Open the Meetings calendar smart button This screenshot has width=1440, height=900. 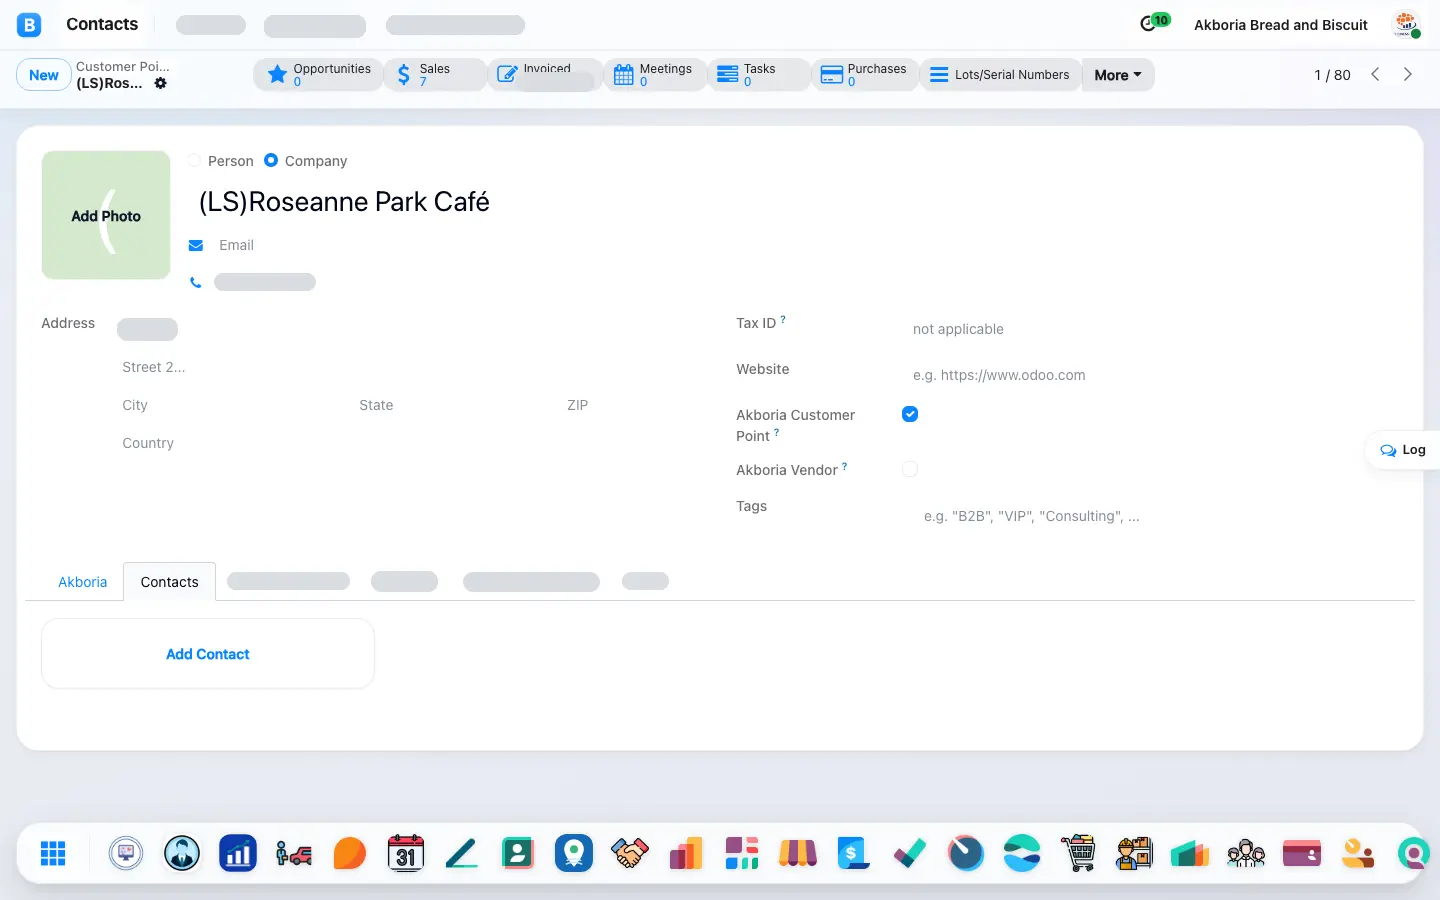pyautogui.click(x=656, y=75)
